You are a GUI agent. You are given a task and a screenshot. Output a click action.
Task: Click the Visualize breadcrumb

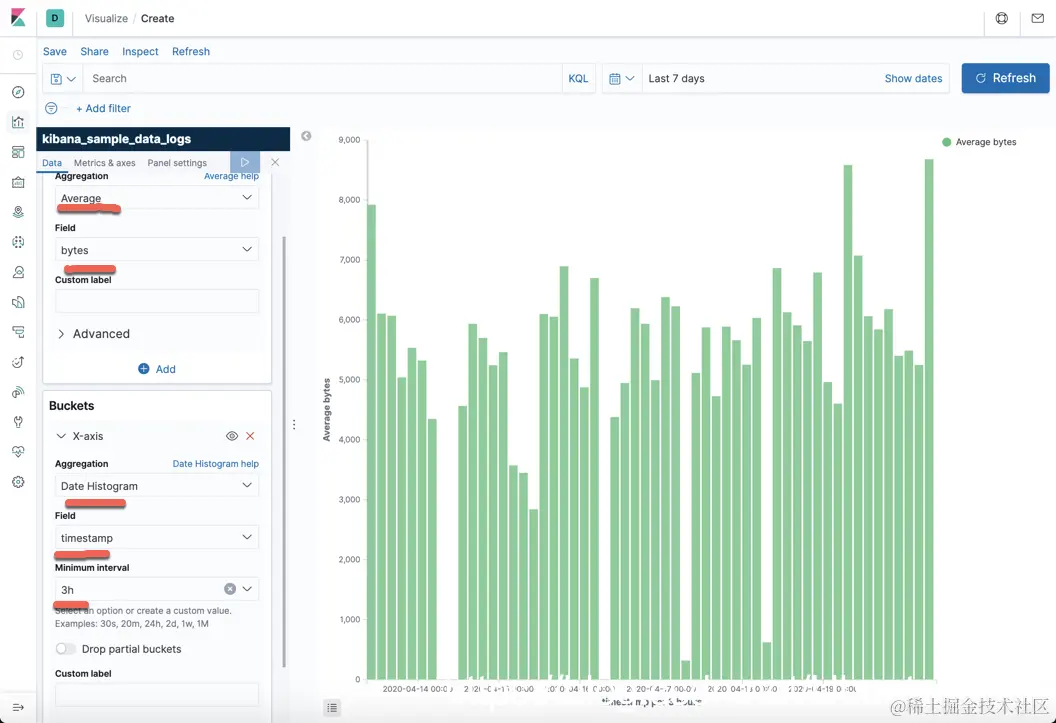(106, 18)
